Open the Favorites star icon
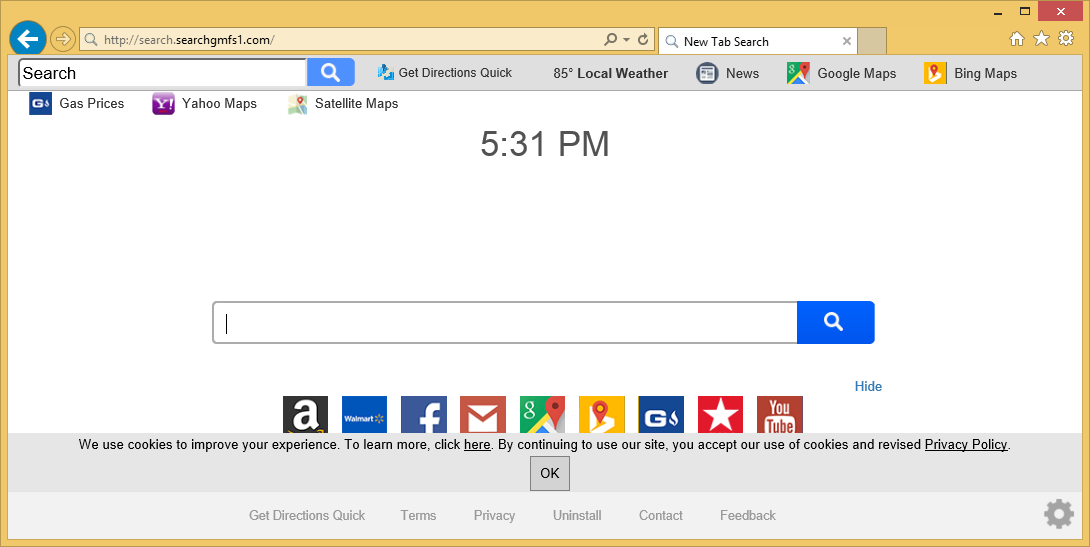The height and width of the screenshot is (547, 1090). [x=1041, y=39]
